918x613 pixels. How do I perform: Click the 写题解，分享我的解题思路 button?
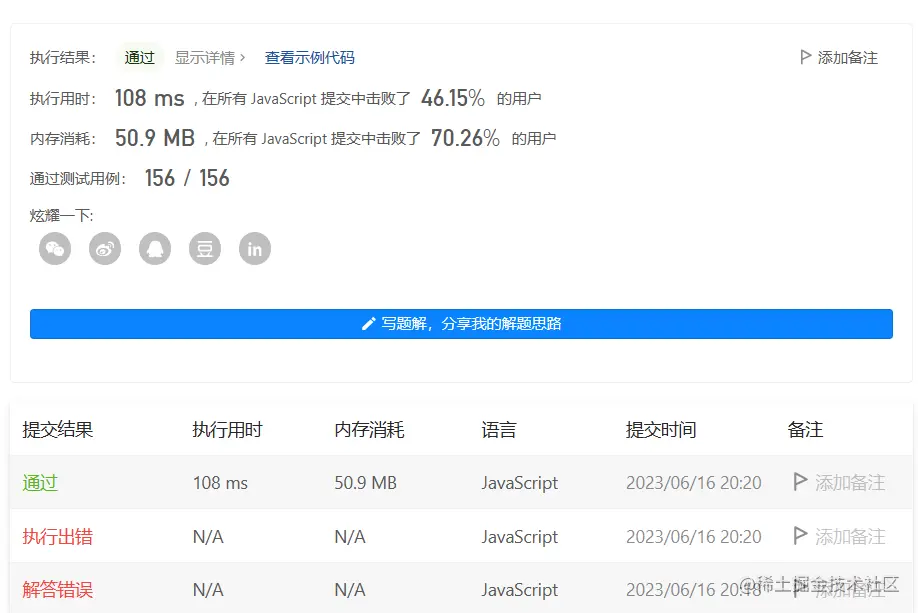[x=461, y=324]
